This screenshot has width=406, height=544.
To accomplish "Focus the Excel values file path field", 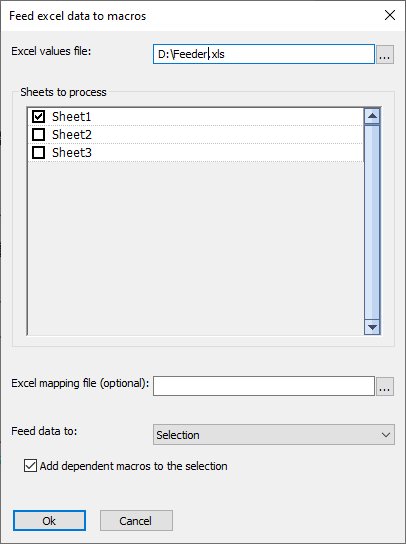I will pos(264,54).
